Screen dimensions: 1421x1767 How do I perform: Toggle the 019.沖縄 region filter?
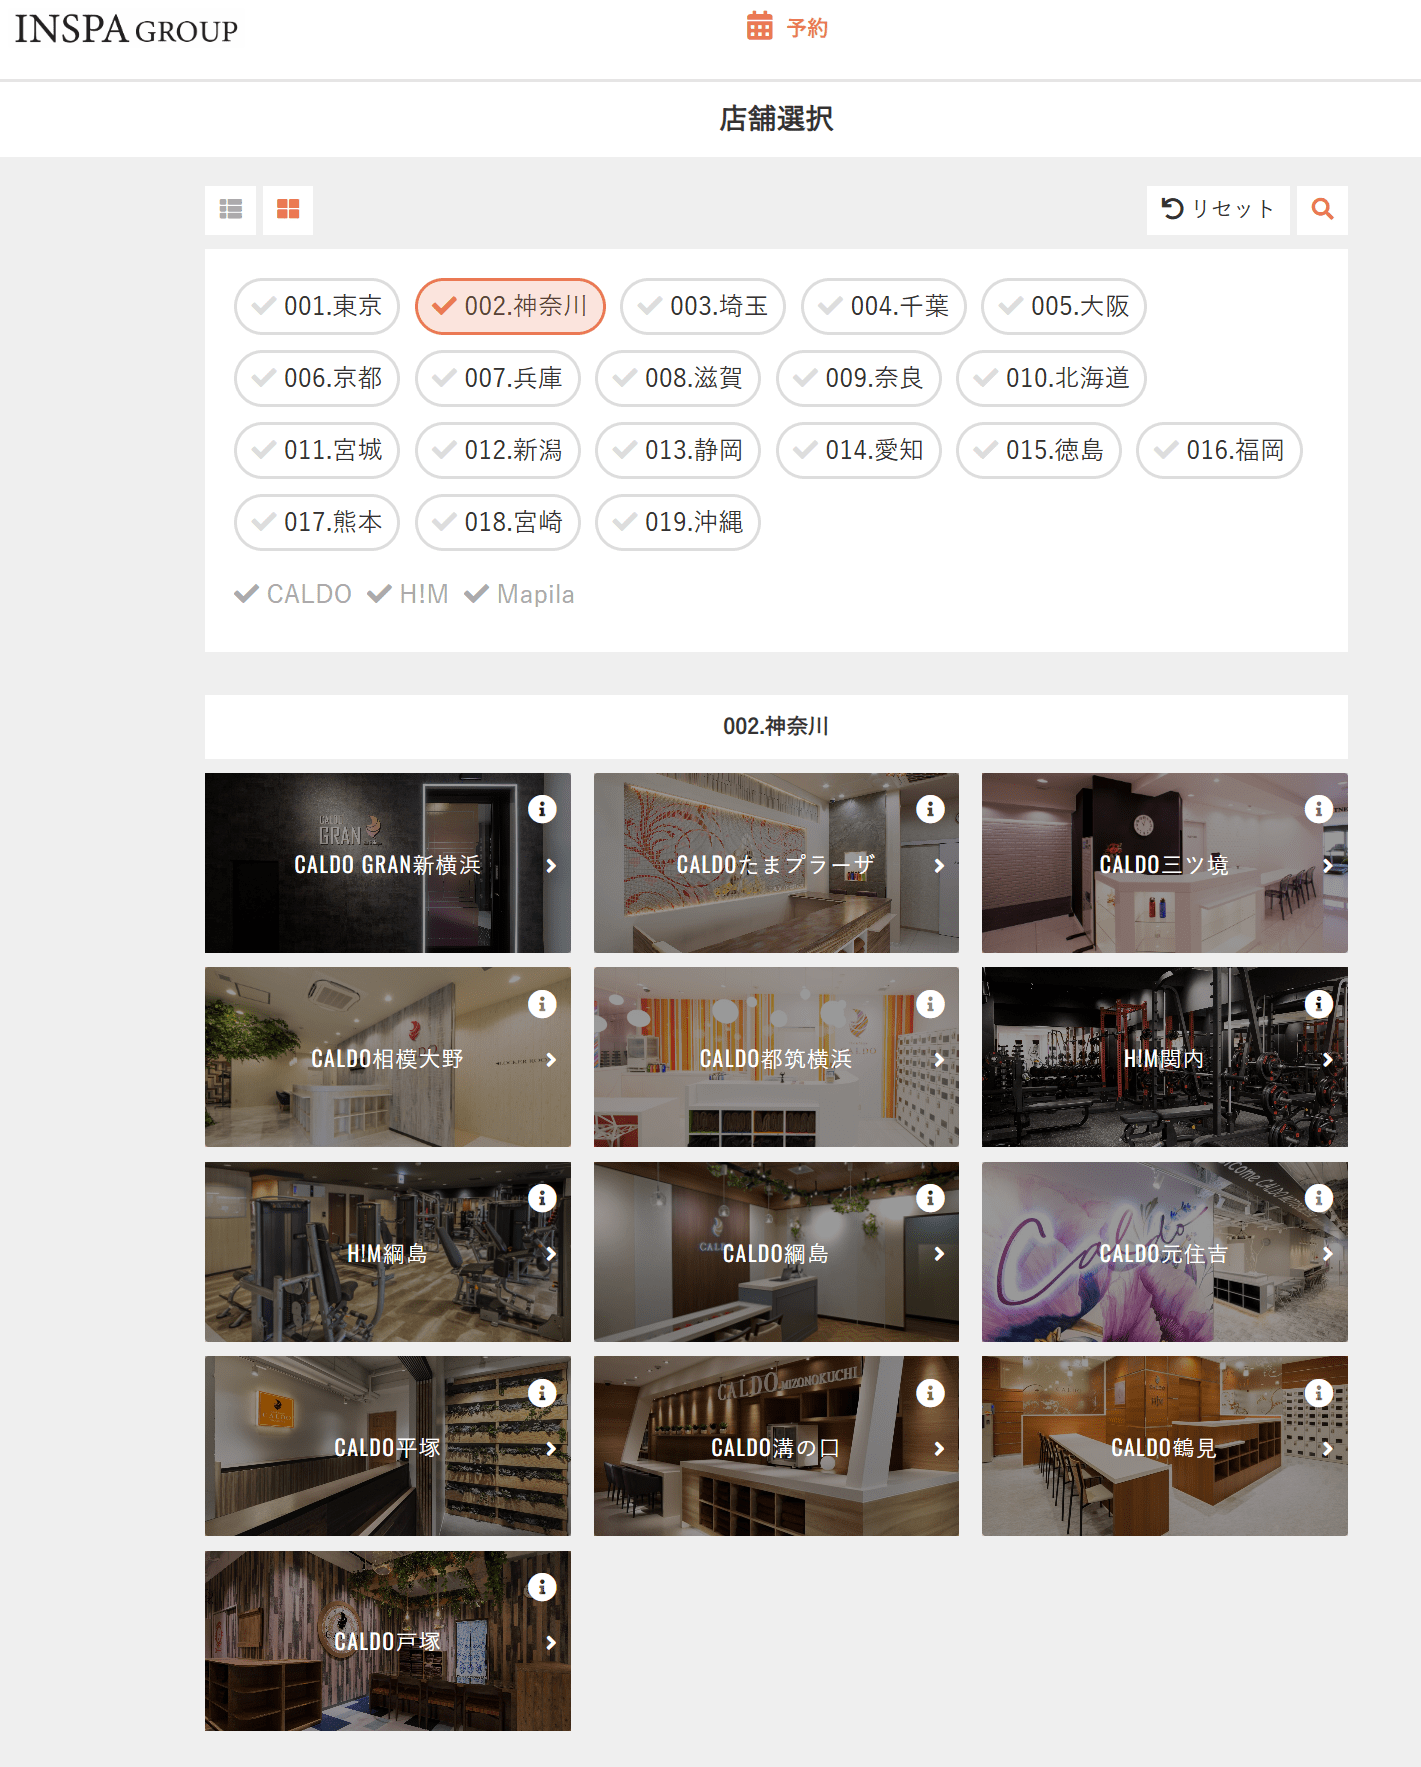(x=678, y=522)
